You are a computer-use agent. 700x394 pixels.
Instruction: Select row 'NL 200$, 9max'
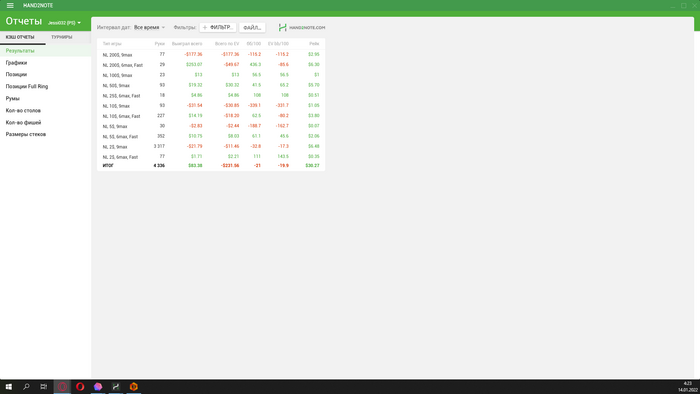tap(211, 54)
